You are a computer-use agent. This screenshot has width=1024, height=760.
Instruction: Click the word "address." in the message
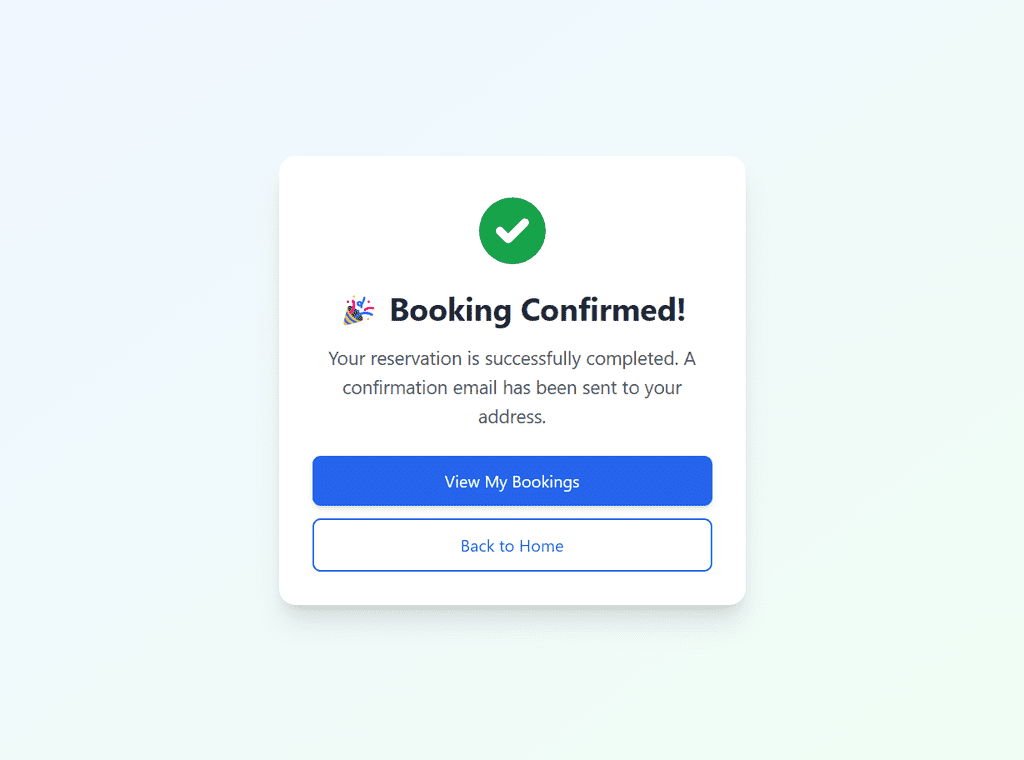(512, 417)
